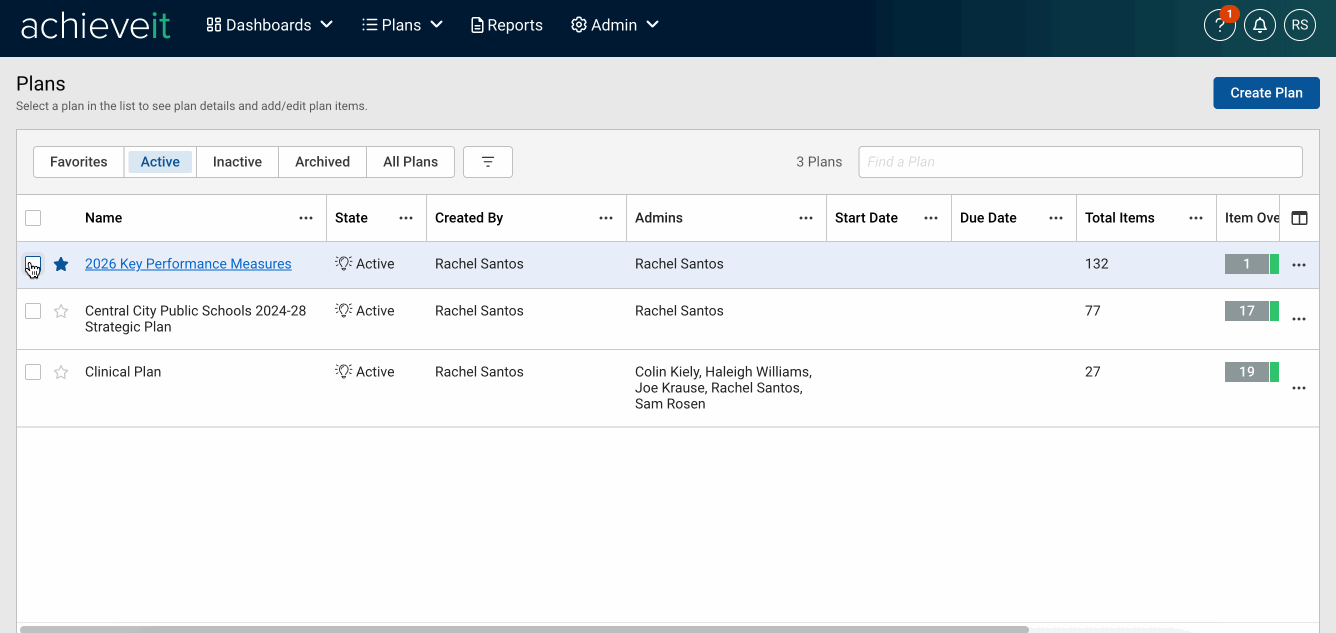
Task: Open Total Items column options ellipsis
Action: tap(1196, 218)
